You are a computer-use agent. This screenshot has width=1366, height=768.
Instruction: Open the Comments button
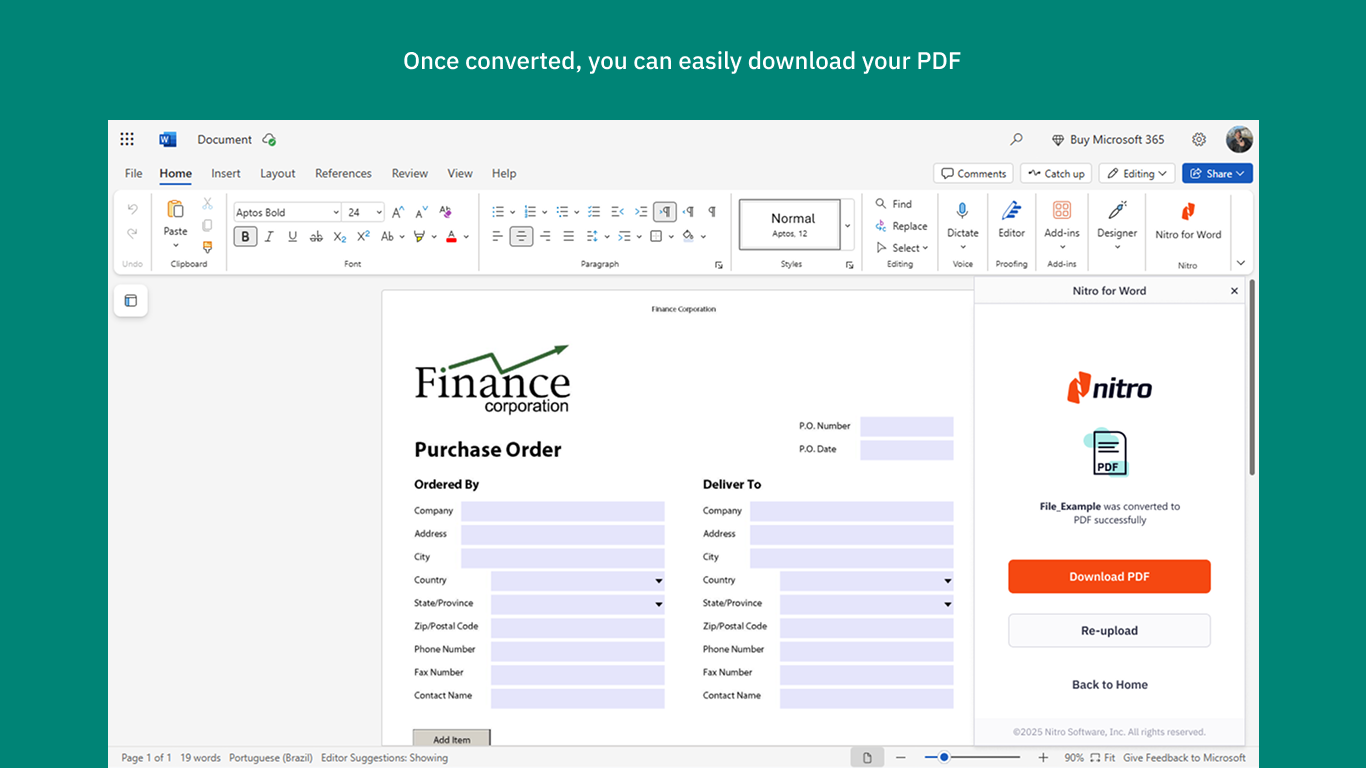pos(973,173)
